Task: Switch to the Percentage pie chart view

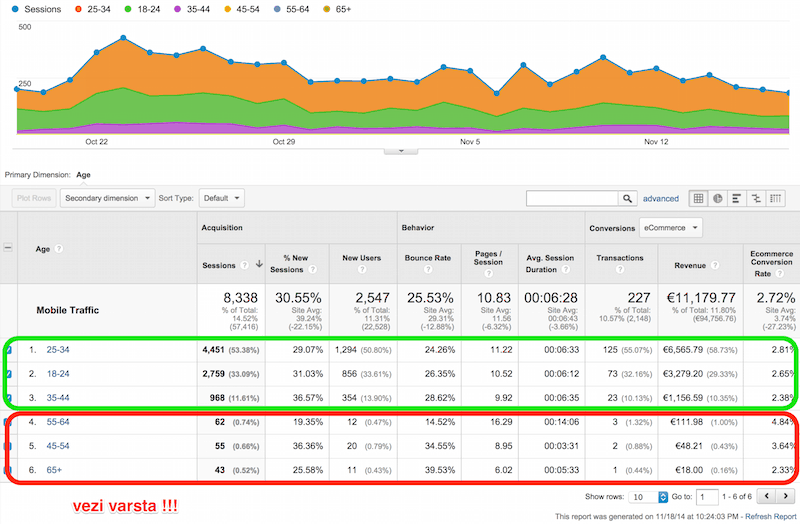Action: (717, 198)
